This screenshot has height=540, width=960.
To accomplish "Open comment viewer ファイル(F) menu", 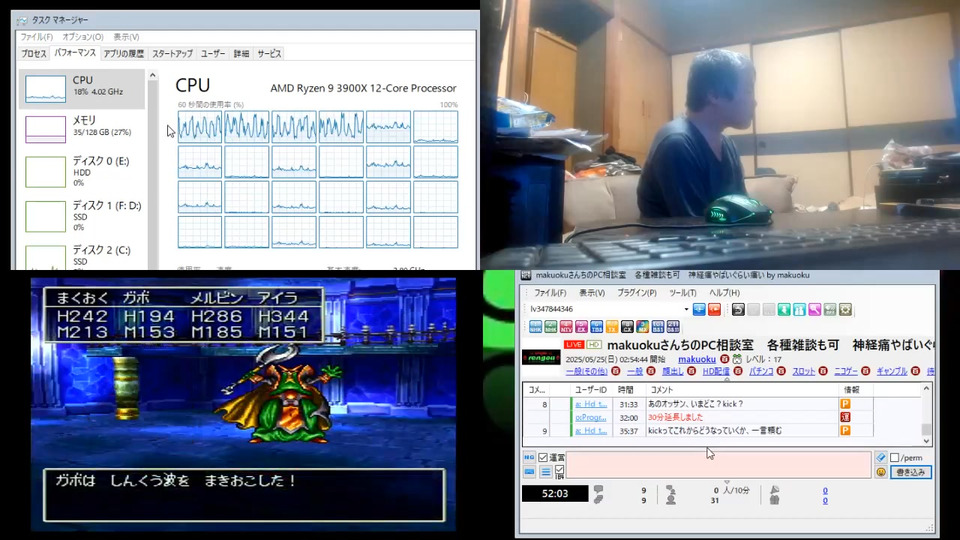I will point(550,293).
